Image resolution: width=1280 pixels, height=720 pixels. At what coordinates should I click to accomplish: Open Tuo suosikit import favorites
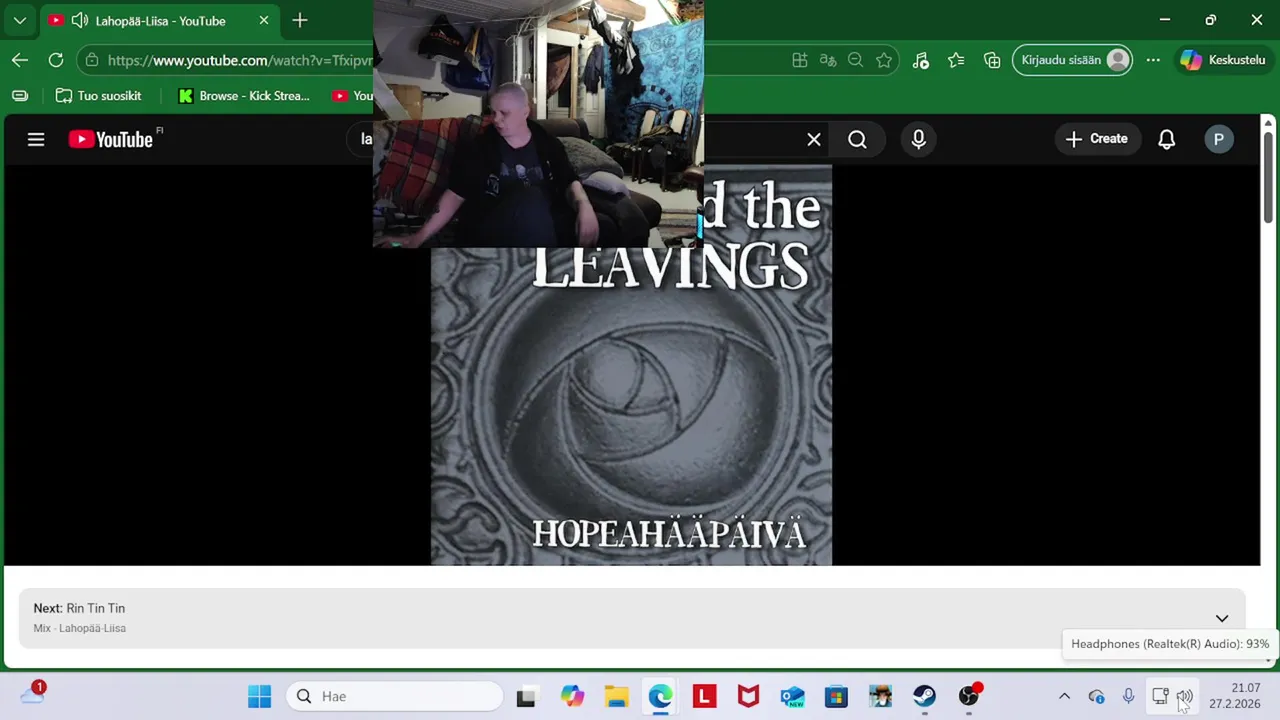pos(98,96)
